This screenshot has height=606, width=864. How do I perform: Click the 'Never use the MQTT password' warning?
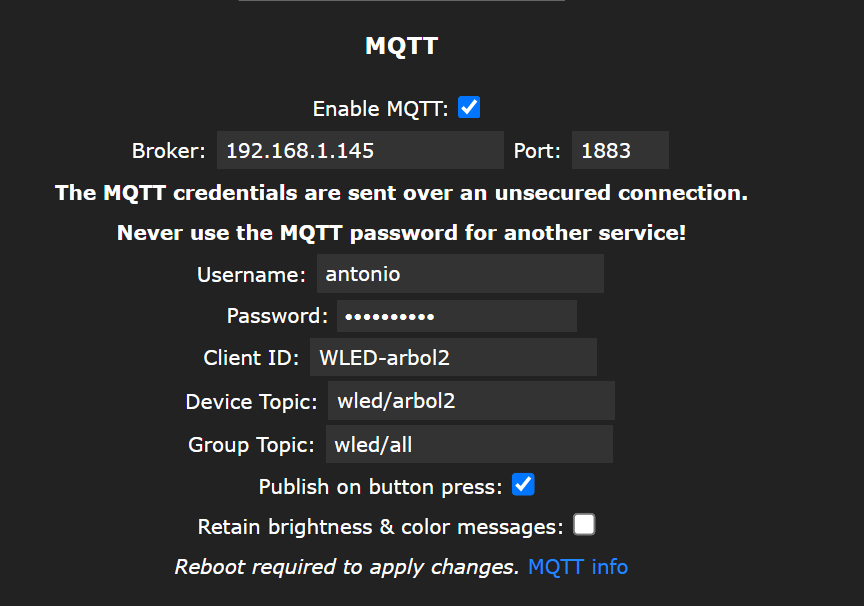401,233
